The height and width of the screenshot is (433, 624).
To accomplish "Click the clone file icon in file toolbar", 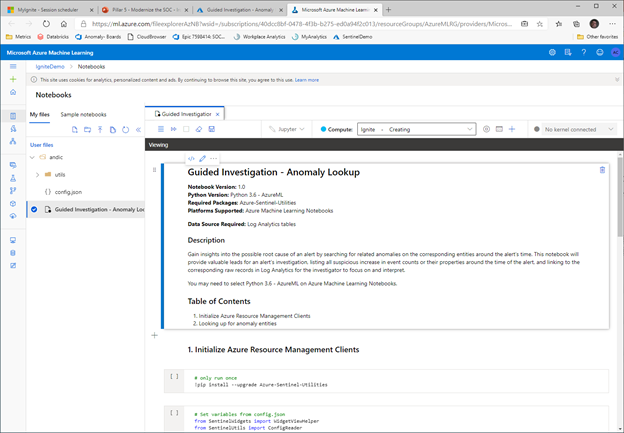I will tap(113, 130).
